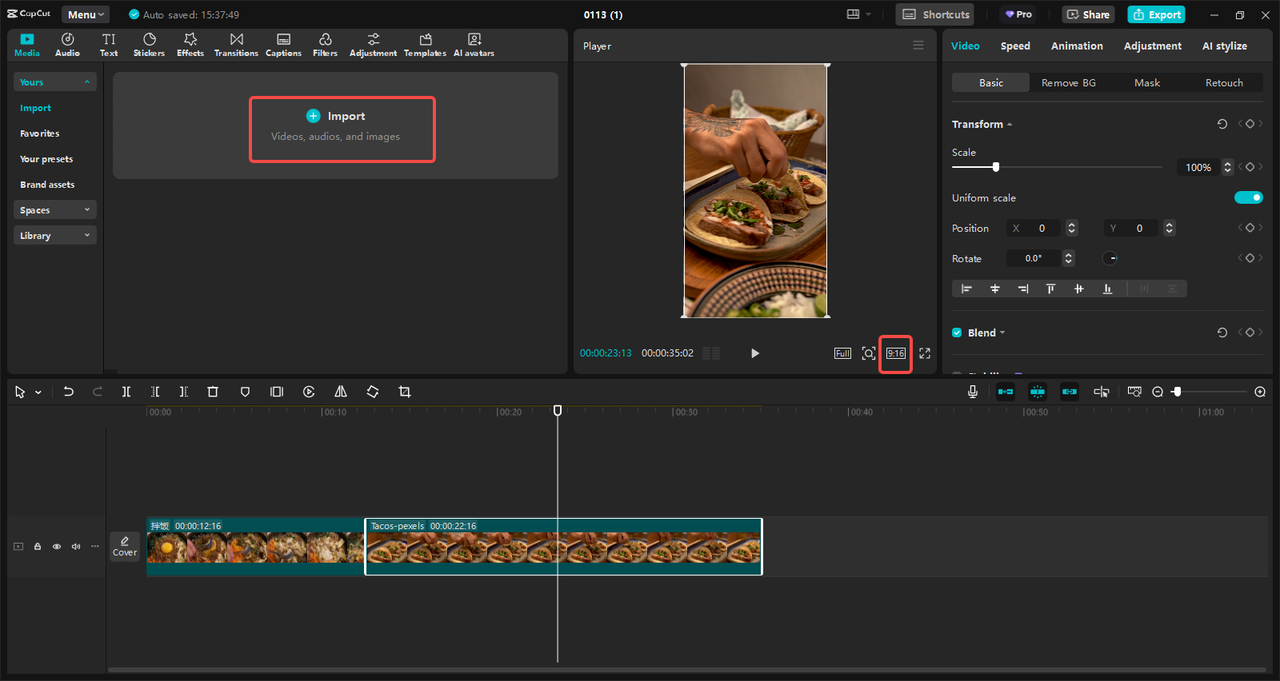Click the freeze frame icon
This screenshot has width=1280, height=681.
[277, 392]
